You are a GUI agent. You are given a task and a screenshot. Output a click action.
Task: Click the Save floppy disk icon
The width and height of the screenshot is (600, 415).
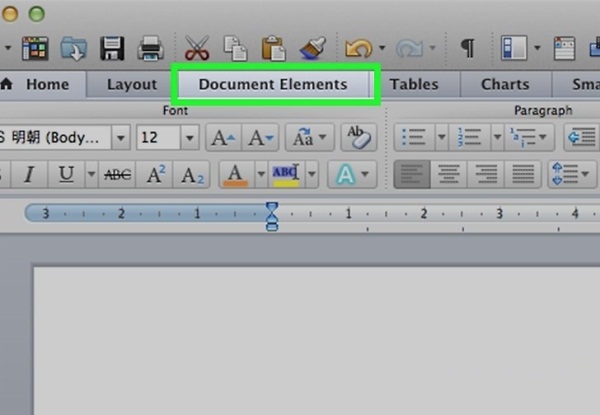pyautogui.click(x=111, y=47)
